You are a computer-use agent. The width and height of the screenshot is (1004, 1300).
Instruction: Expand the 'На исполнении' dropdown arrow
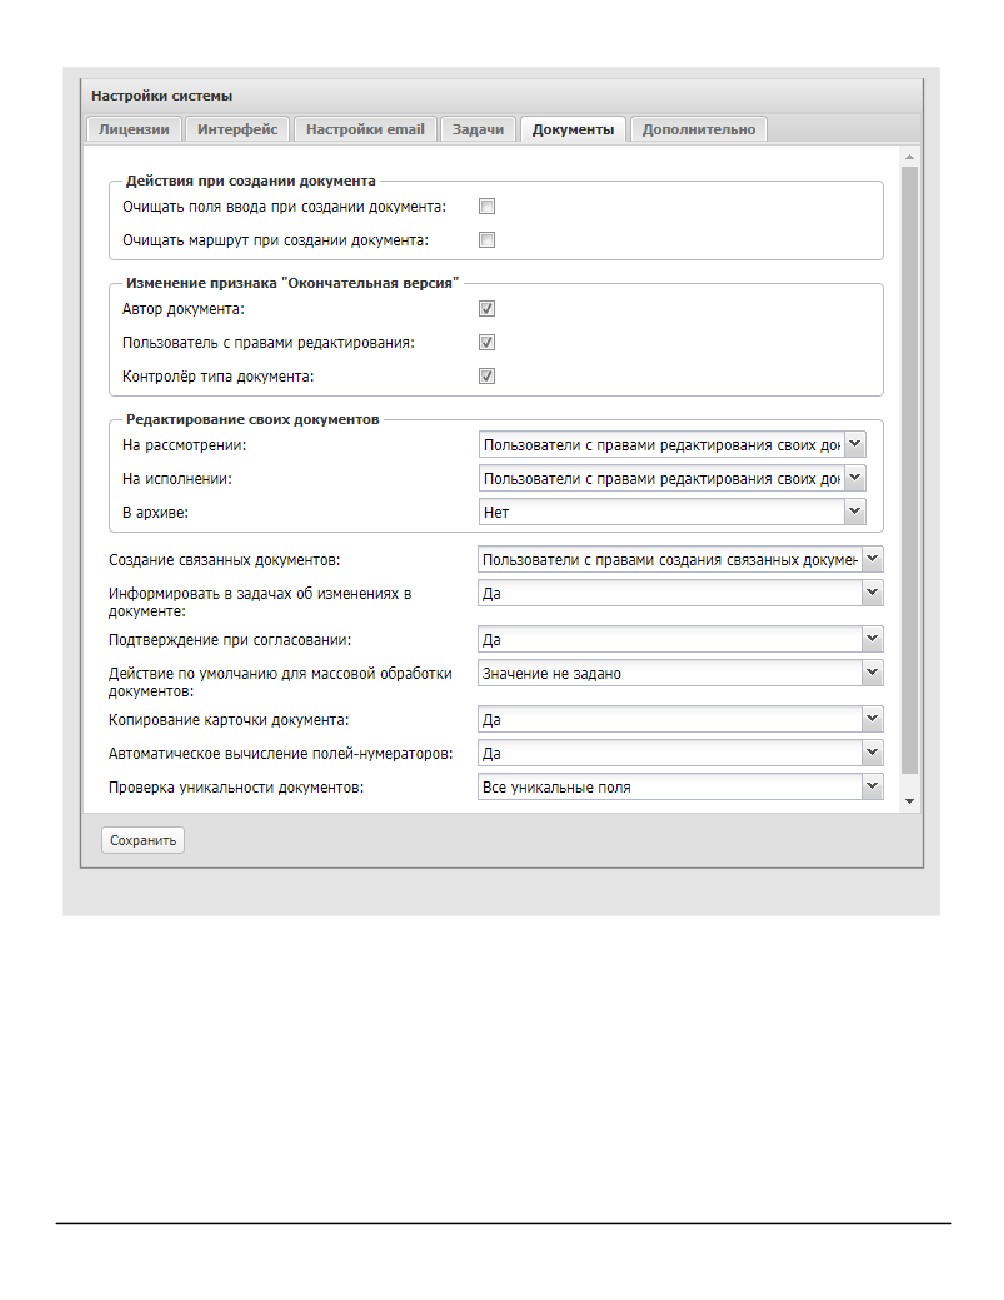click(855, 478)
